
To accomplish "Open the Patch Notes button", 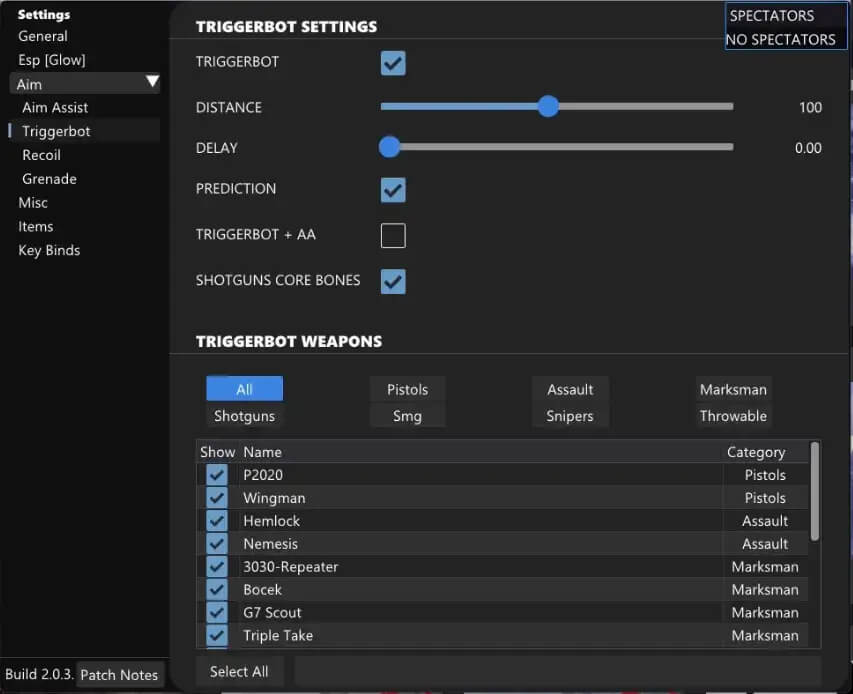I will [119, 675].
